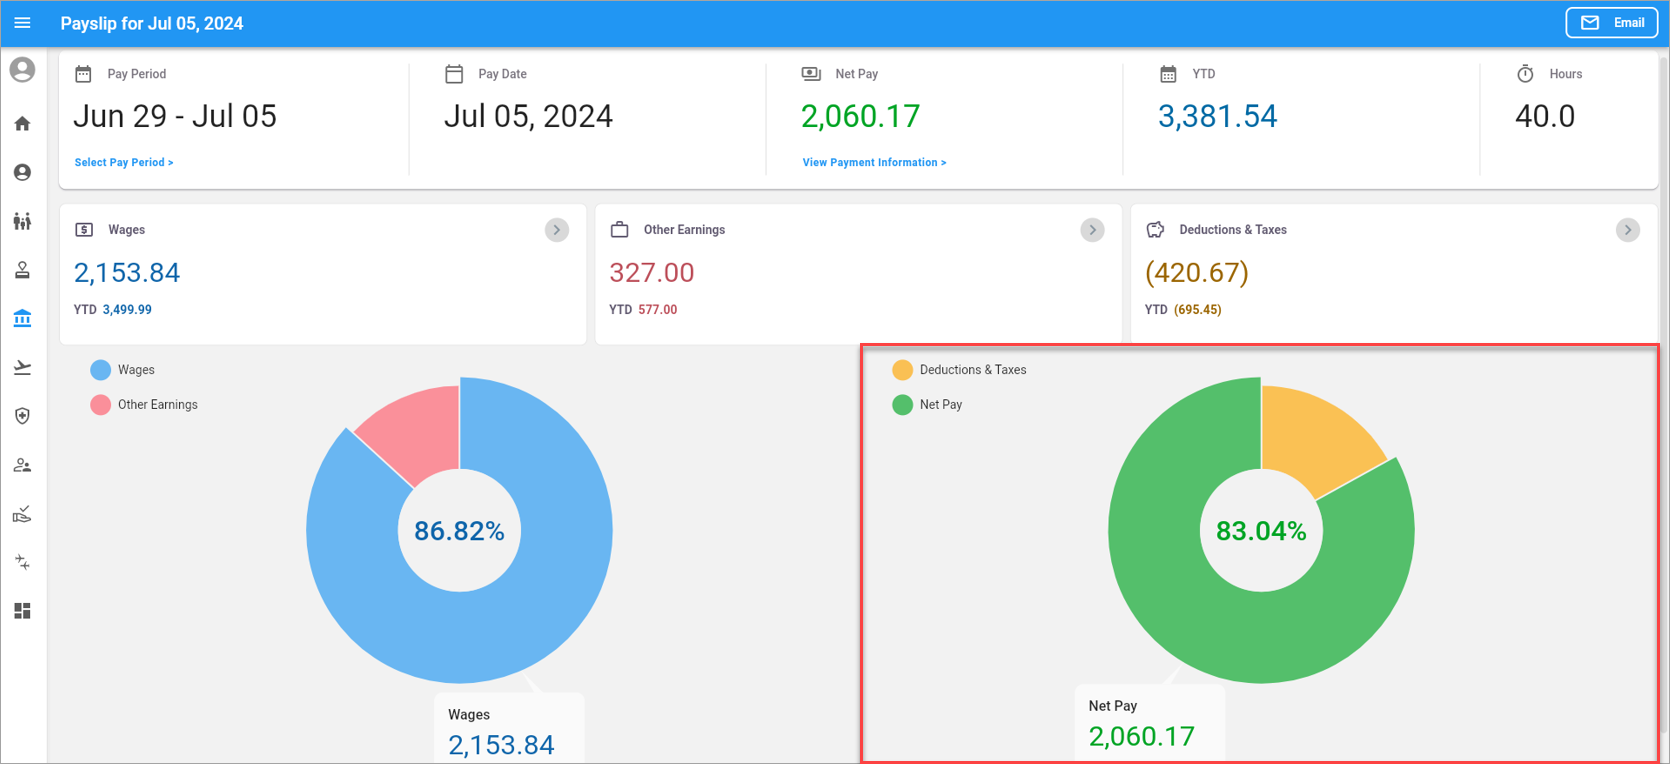Open the hamburger menu
Image resolution: width=1670 pixels, height=764 pixels.
pyautogui.click(x=22, y=23)
